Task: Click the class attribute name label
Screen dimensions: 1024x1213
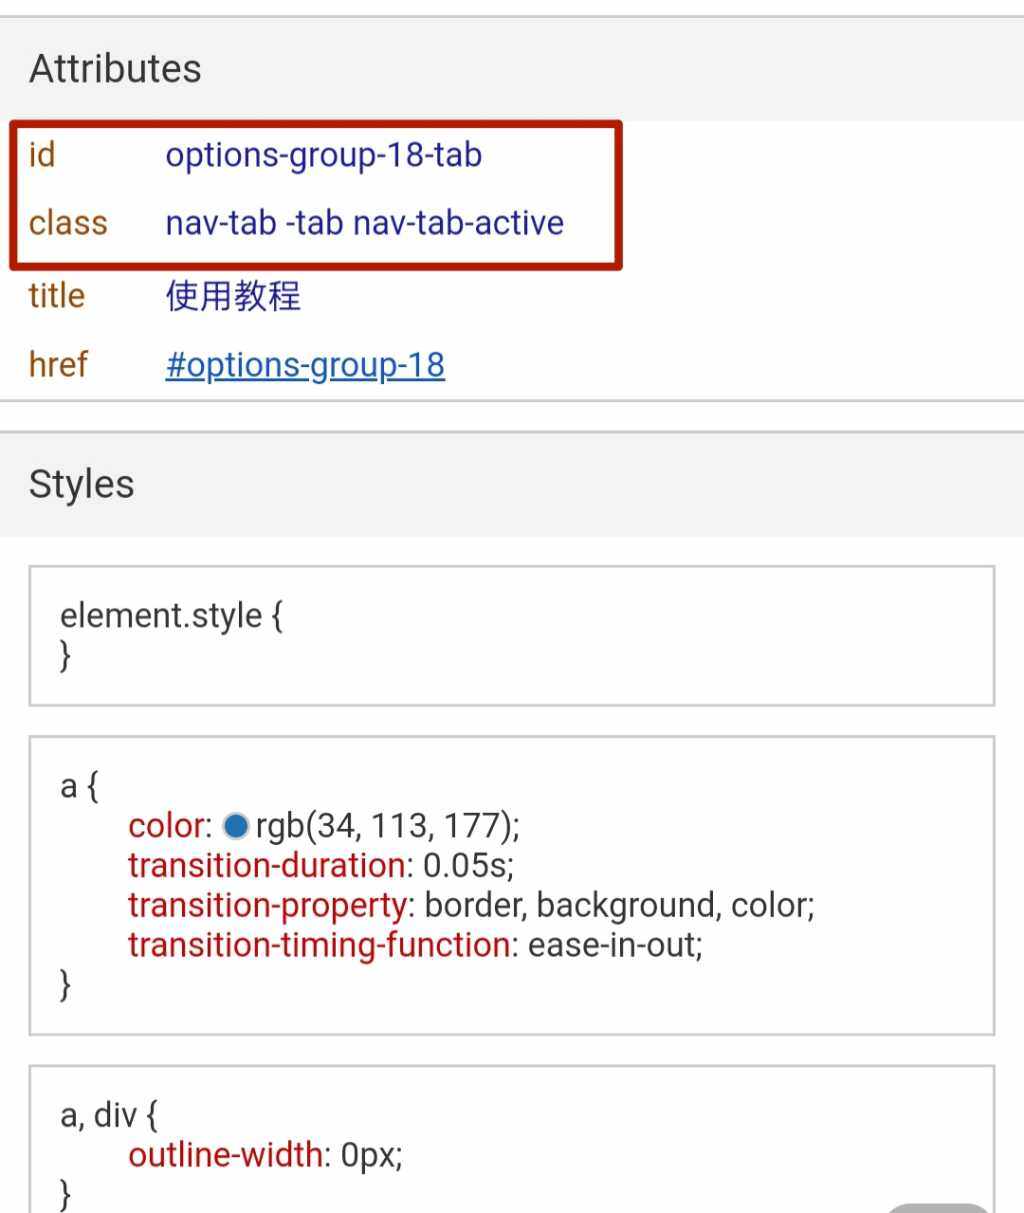Action: point(67,223)
